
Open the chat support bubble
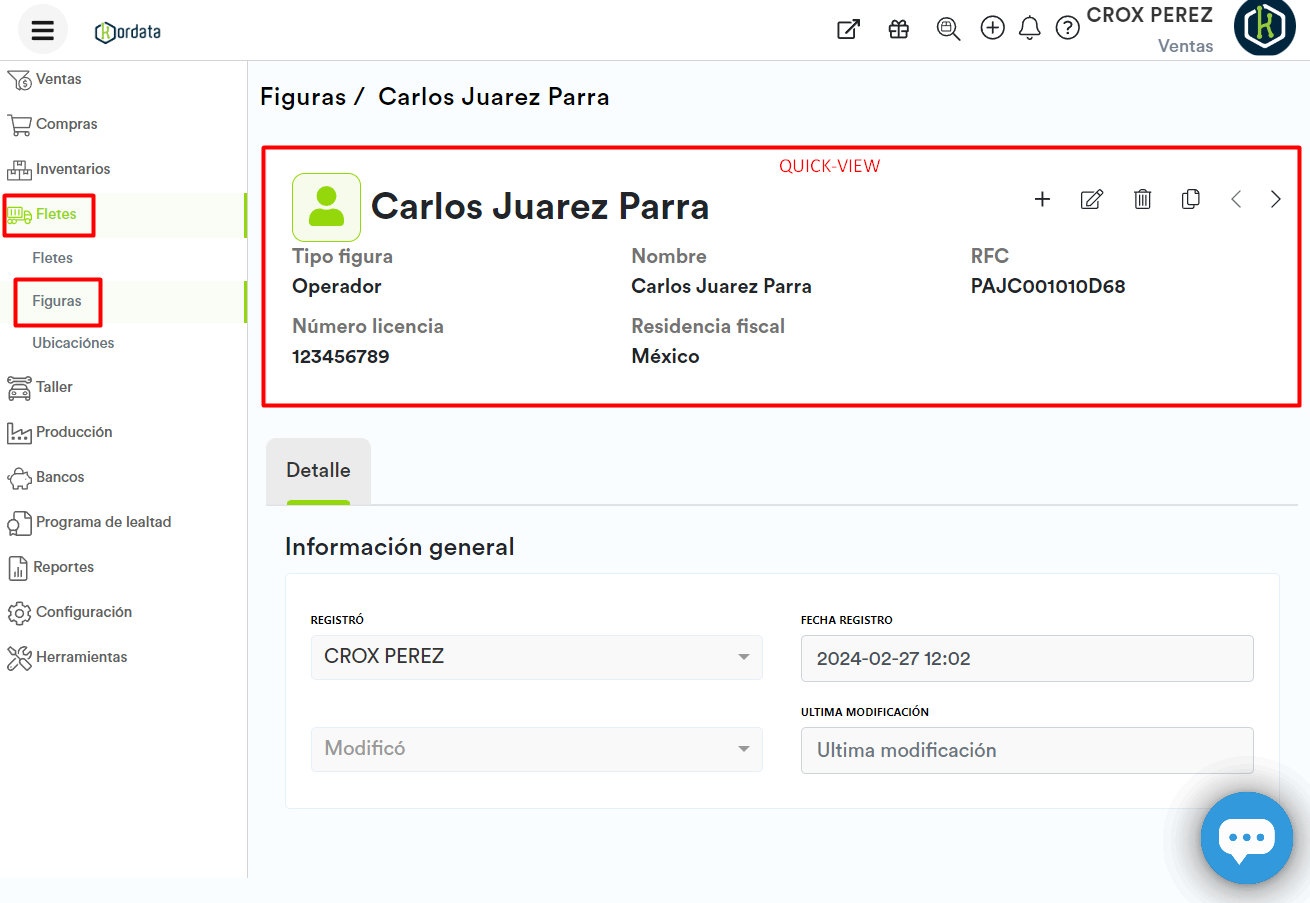pyautogui.click(x=1246, y=838)
